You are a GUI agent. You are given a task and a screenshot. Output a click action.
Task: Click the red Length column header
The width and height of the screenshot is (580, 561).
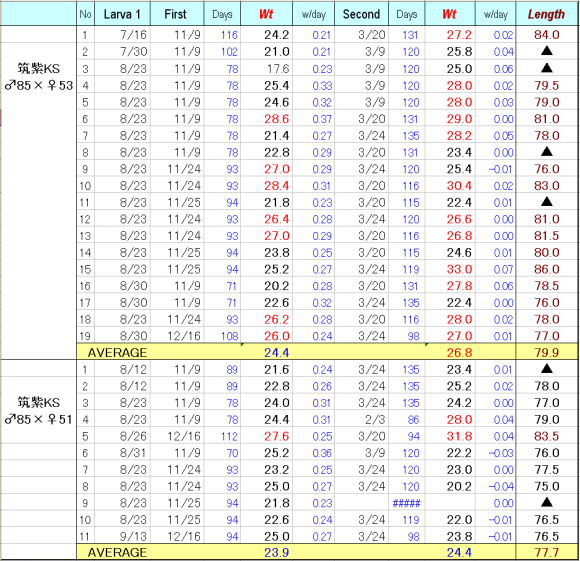point(546,14)
